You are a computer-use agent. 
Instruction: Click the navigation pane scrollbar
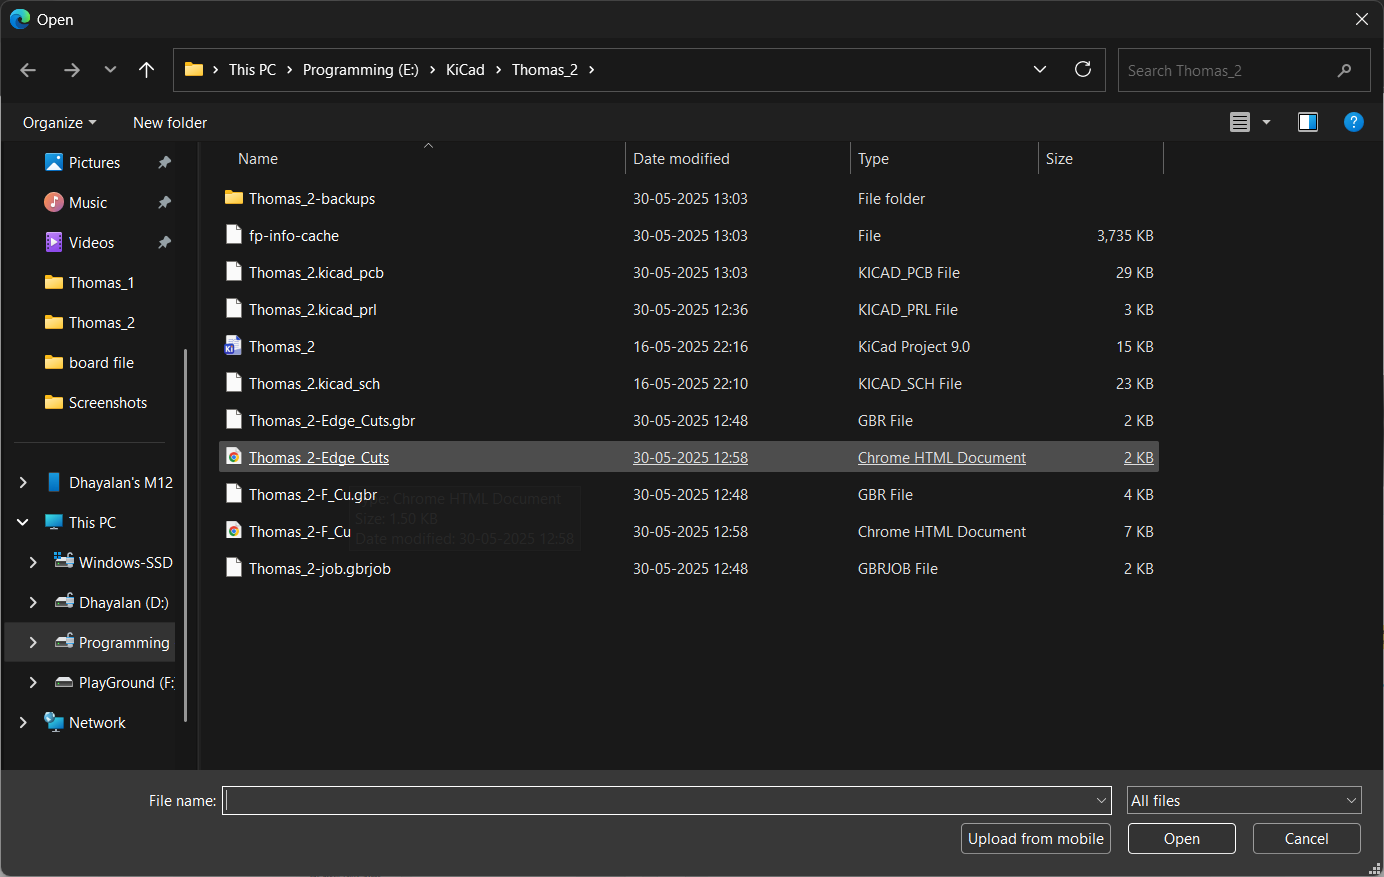(x=186, y=535)
